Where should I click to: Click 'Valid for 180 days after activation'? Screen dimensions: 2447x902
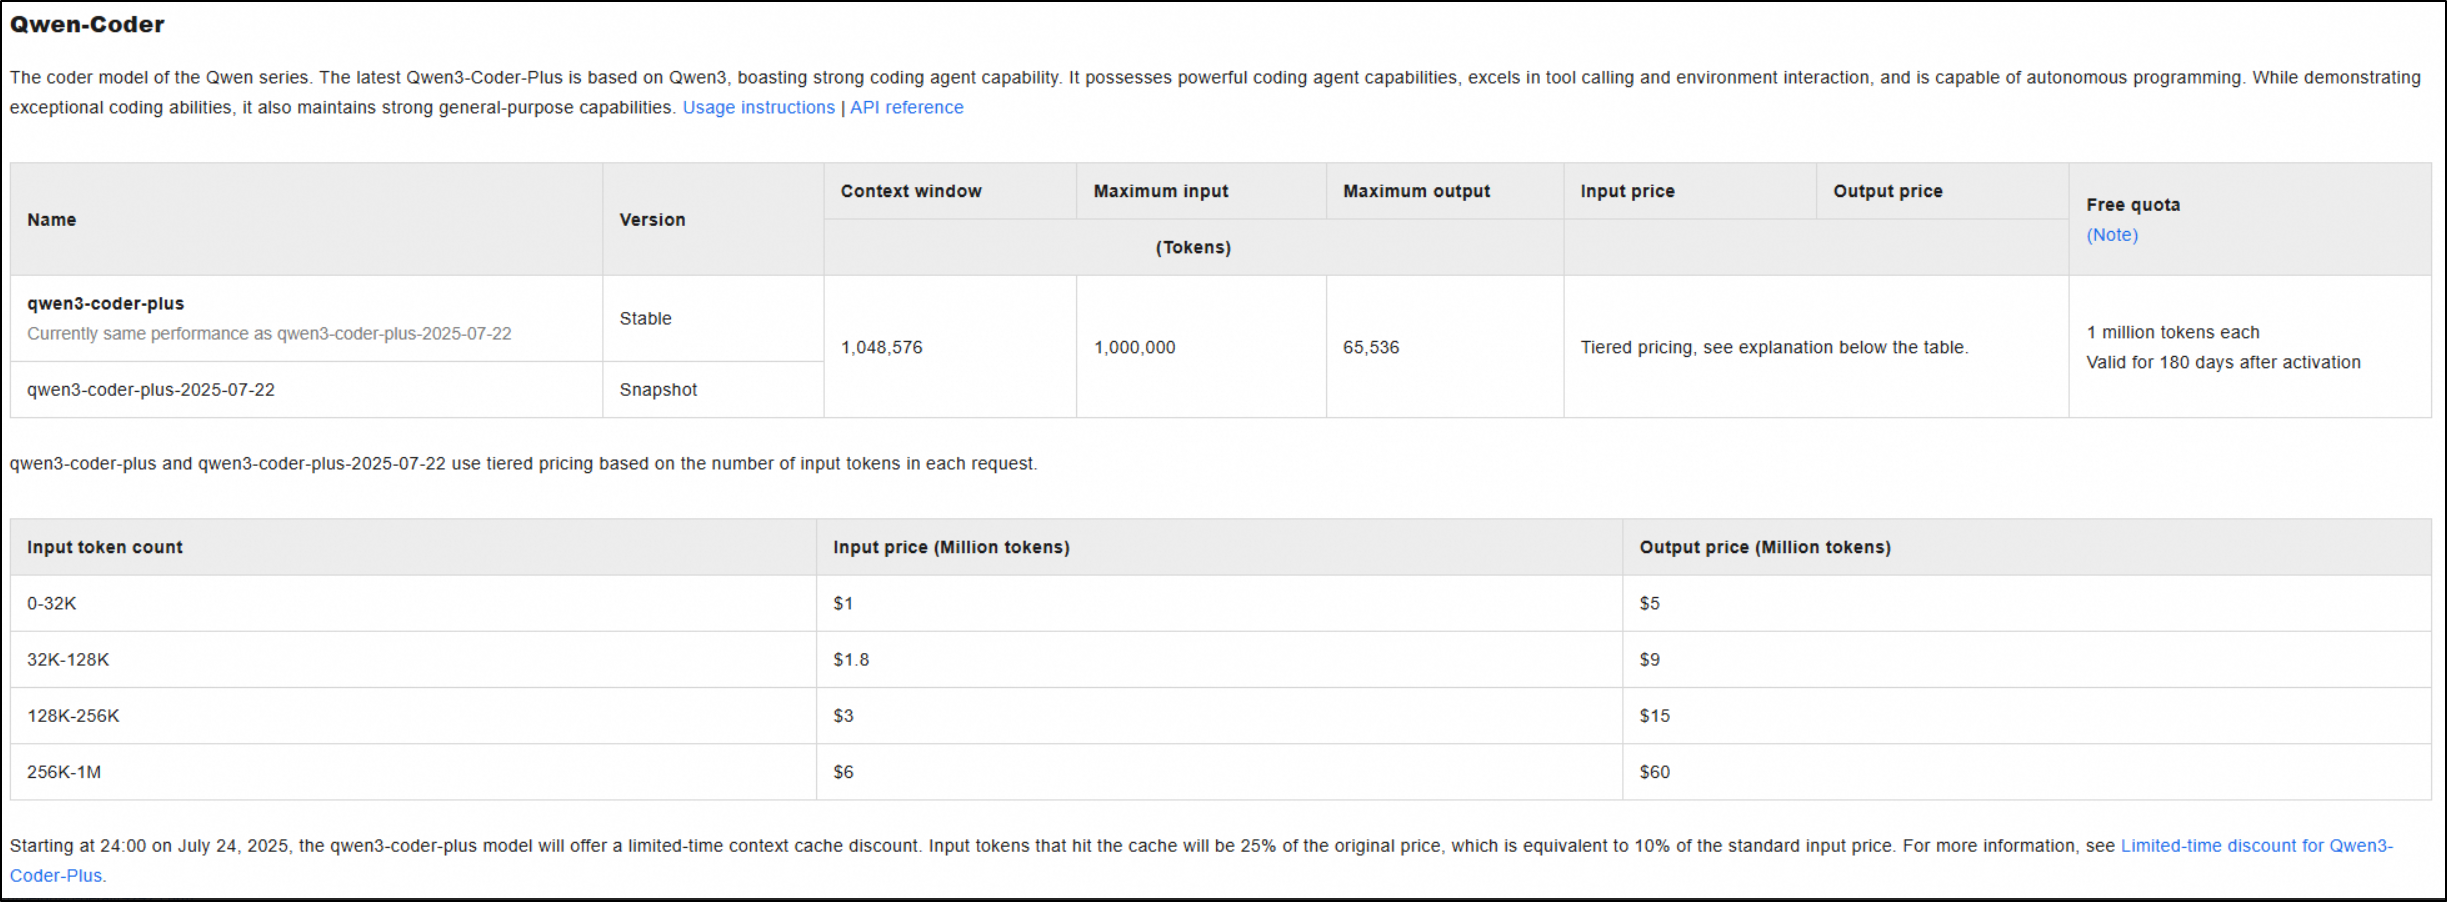[x=2223, y=362]
